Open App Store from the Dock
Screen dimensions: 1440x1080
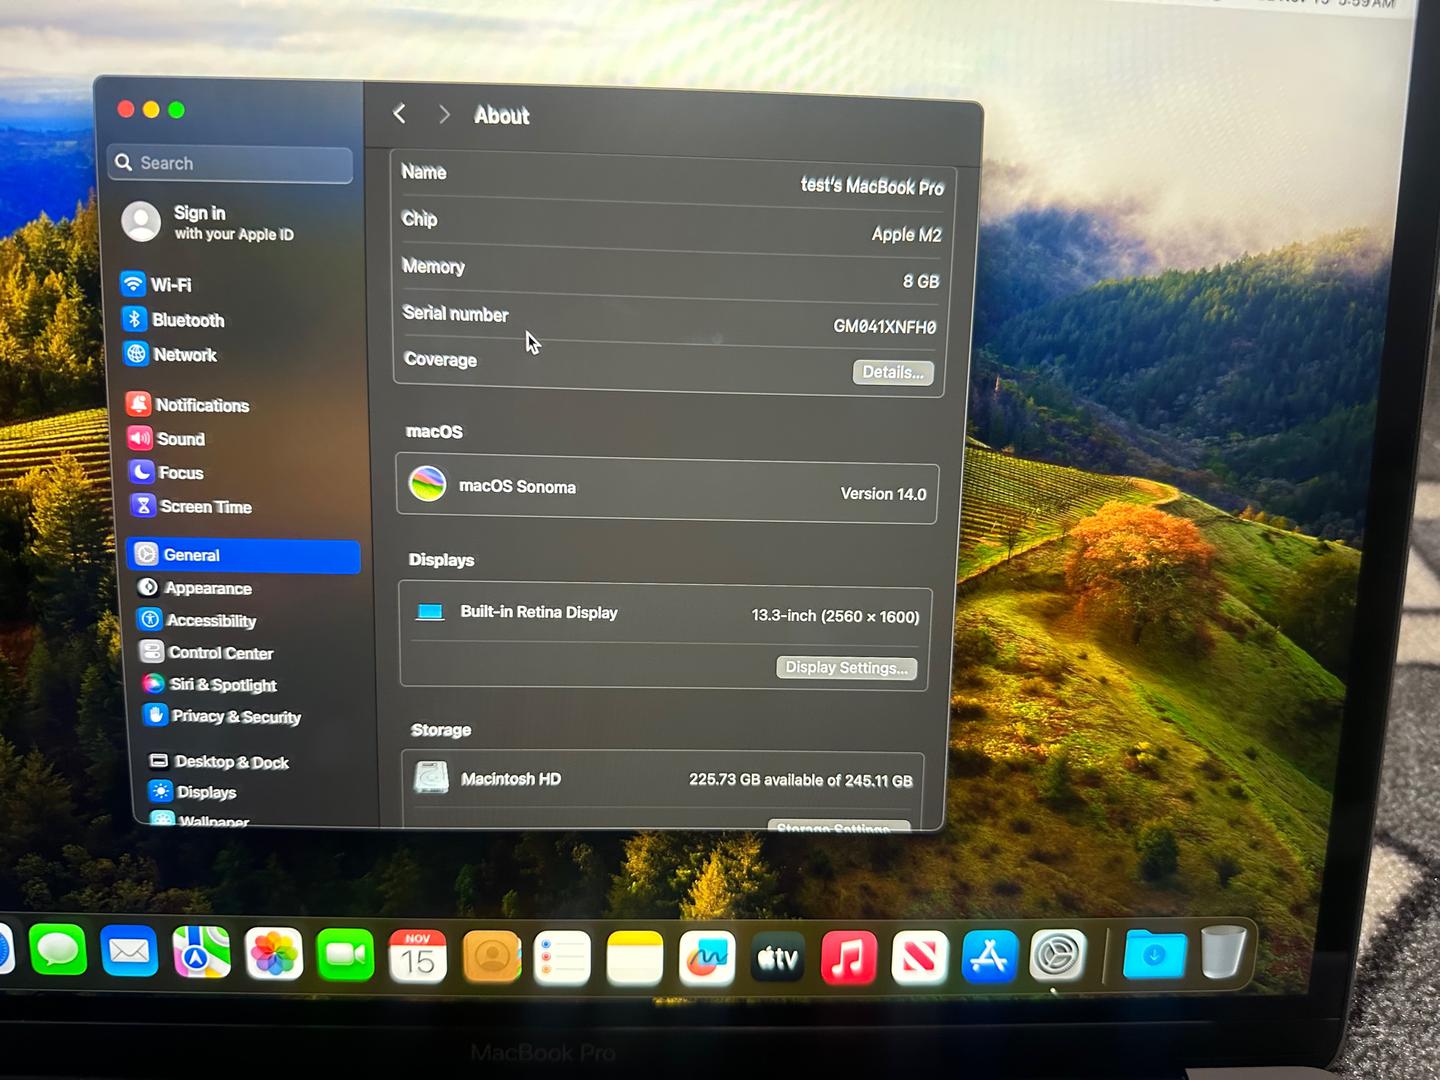[989, 957]
